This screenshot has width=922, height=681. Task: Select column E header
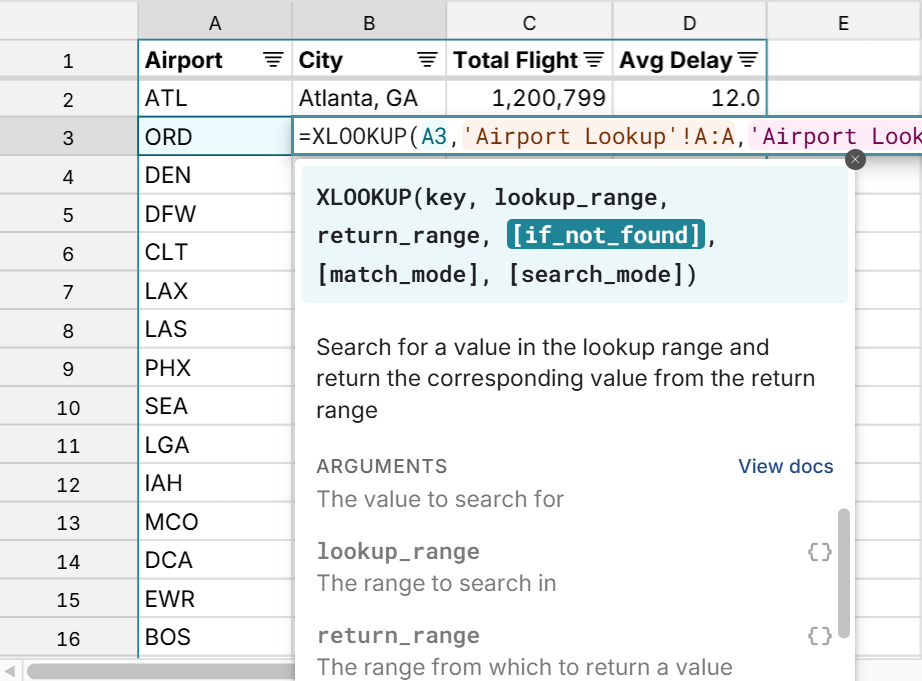point(843,22)
